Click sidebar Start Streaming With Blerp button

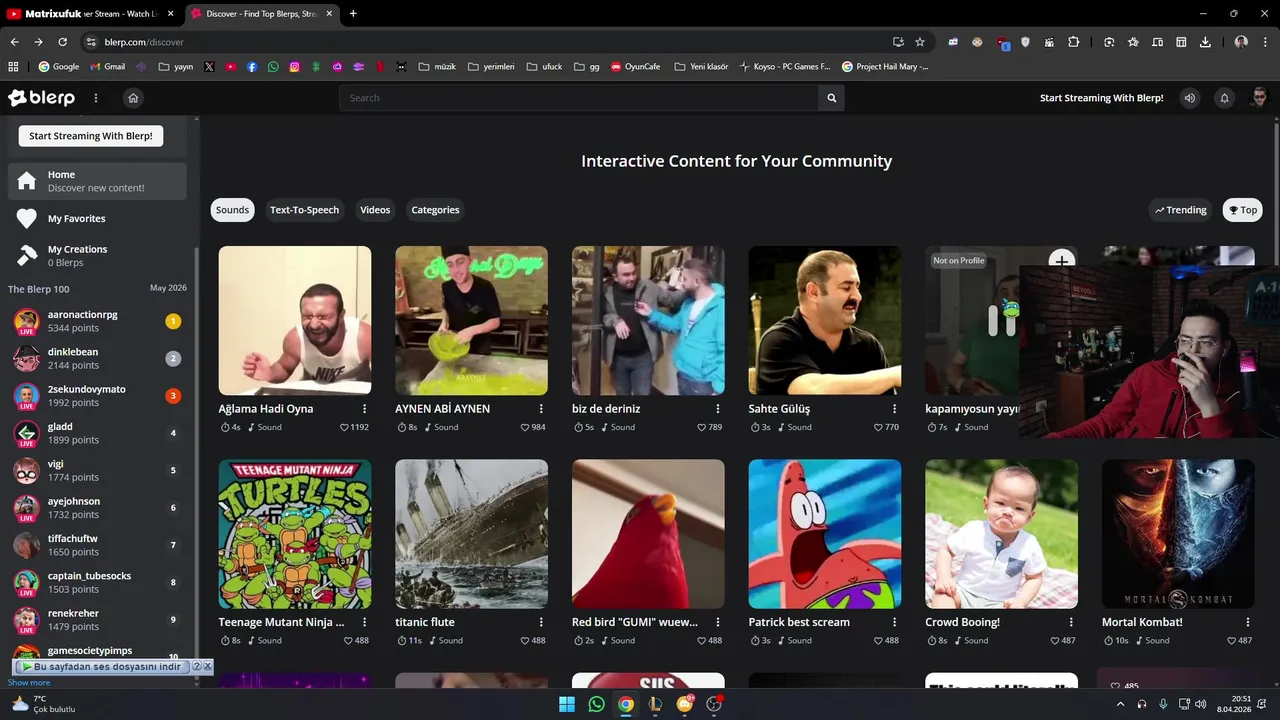[91, 136]
